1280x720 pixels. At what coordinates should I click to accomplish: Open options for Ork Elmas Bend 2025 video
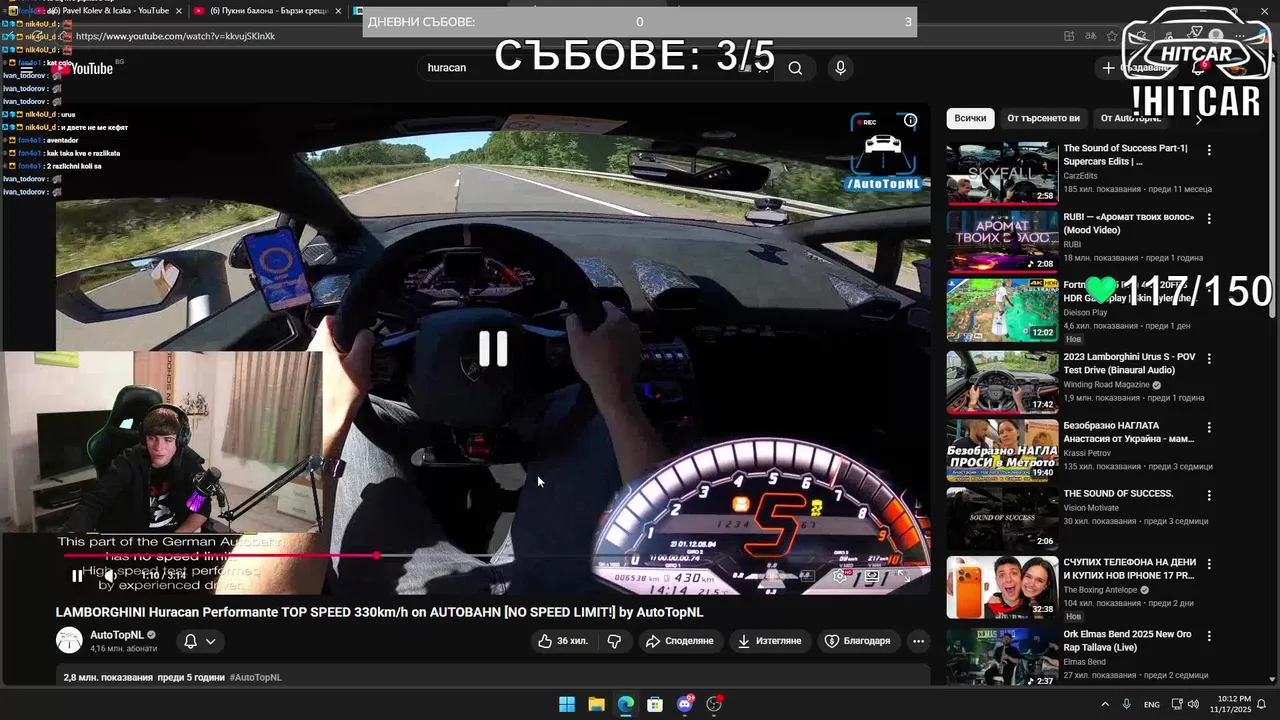(1209, 636)
